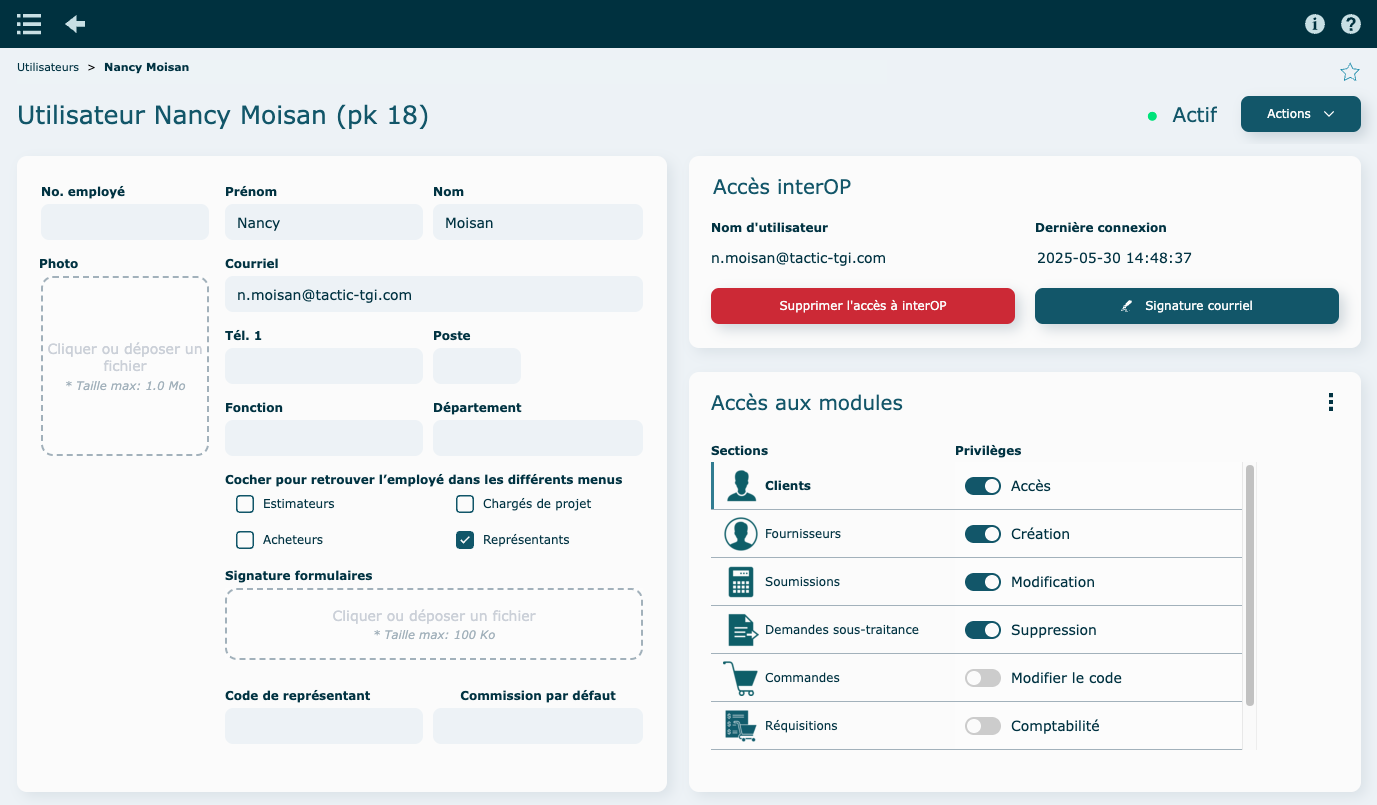Go to Utilisateurs breadcrumb link
1377x805 pixels.
pos(48,67)
